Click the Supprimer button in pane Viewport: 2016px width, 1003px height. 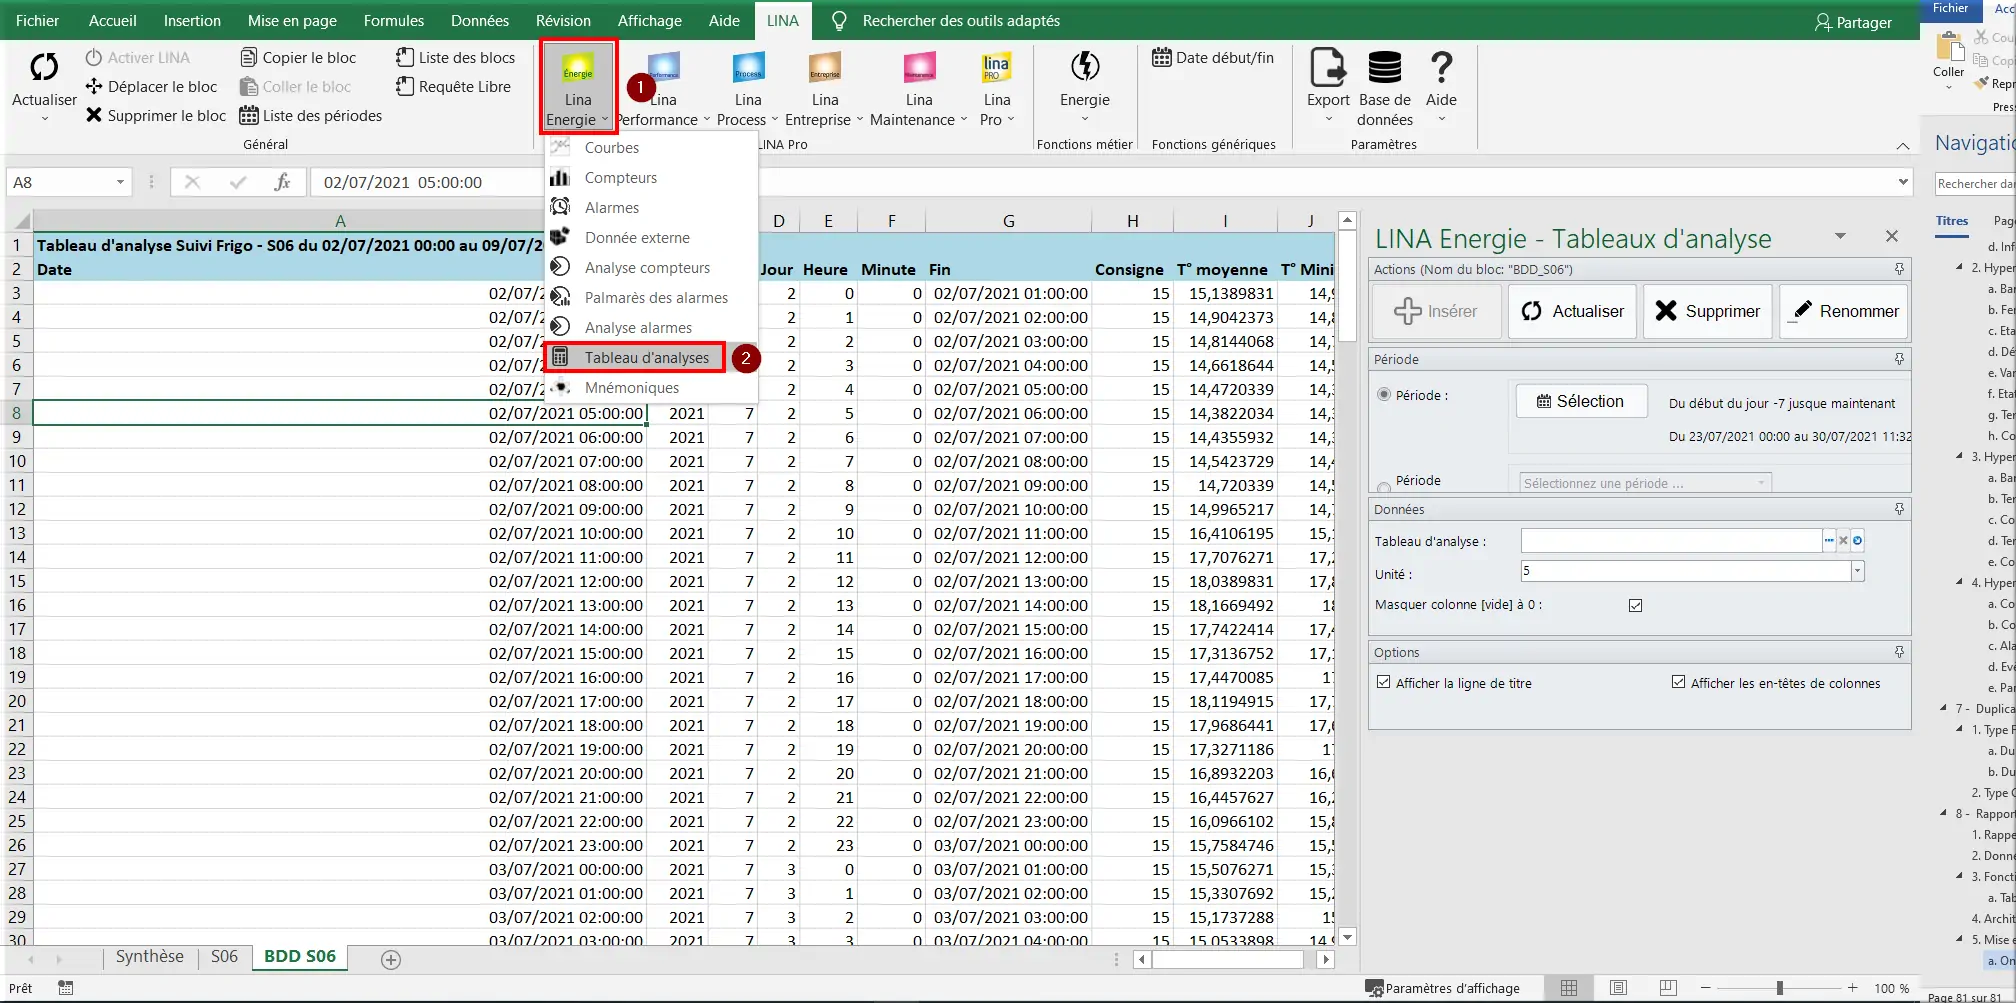pyautogui.click(x=1707, y=311)
